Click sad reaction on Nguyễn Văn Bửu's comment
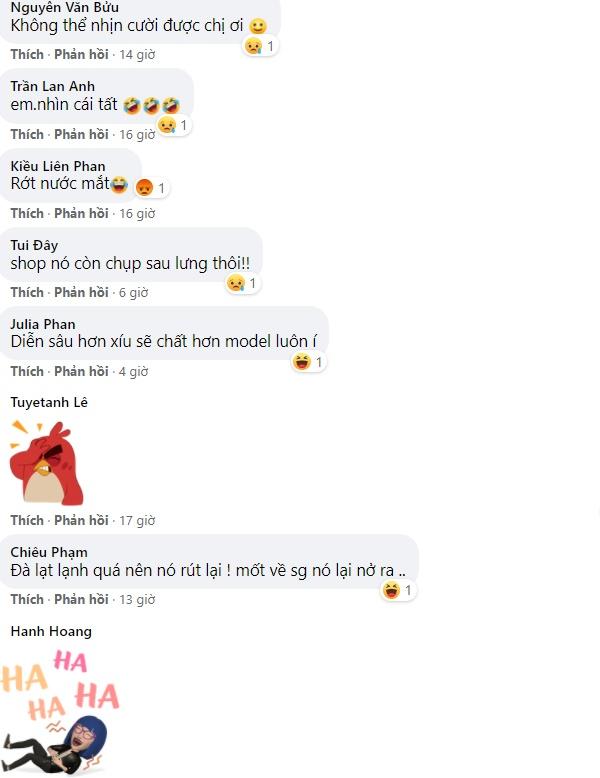Viewport: 600px width, 778px height. [260, 46]
